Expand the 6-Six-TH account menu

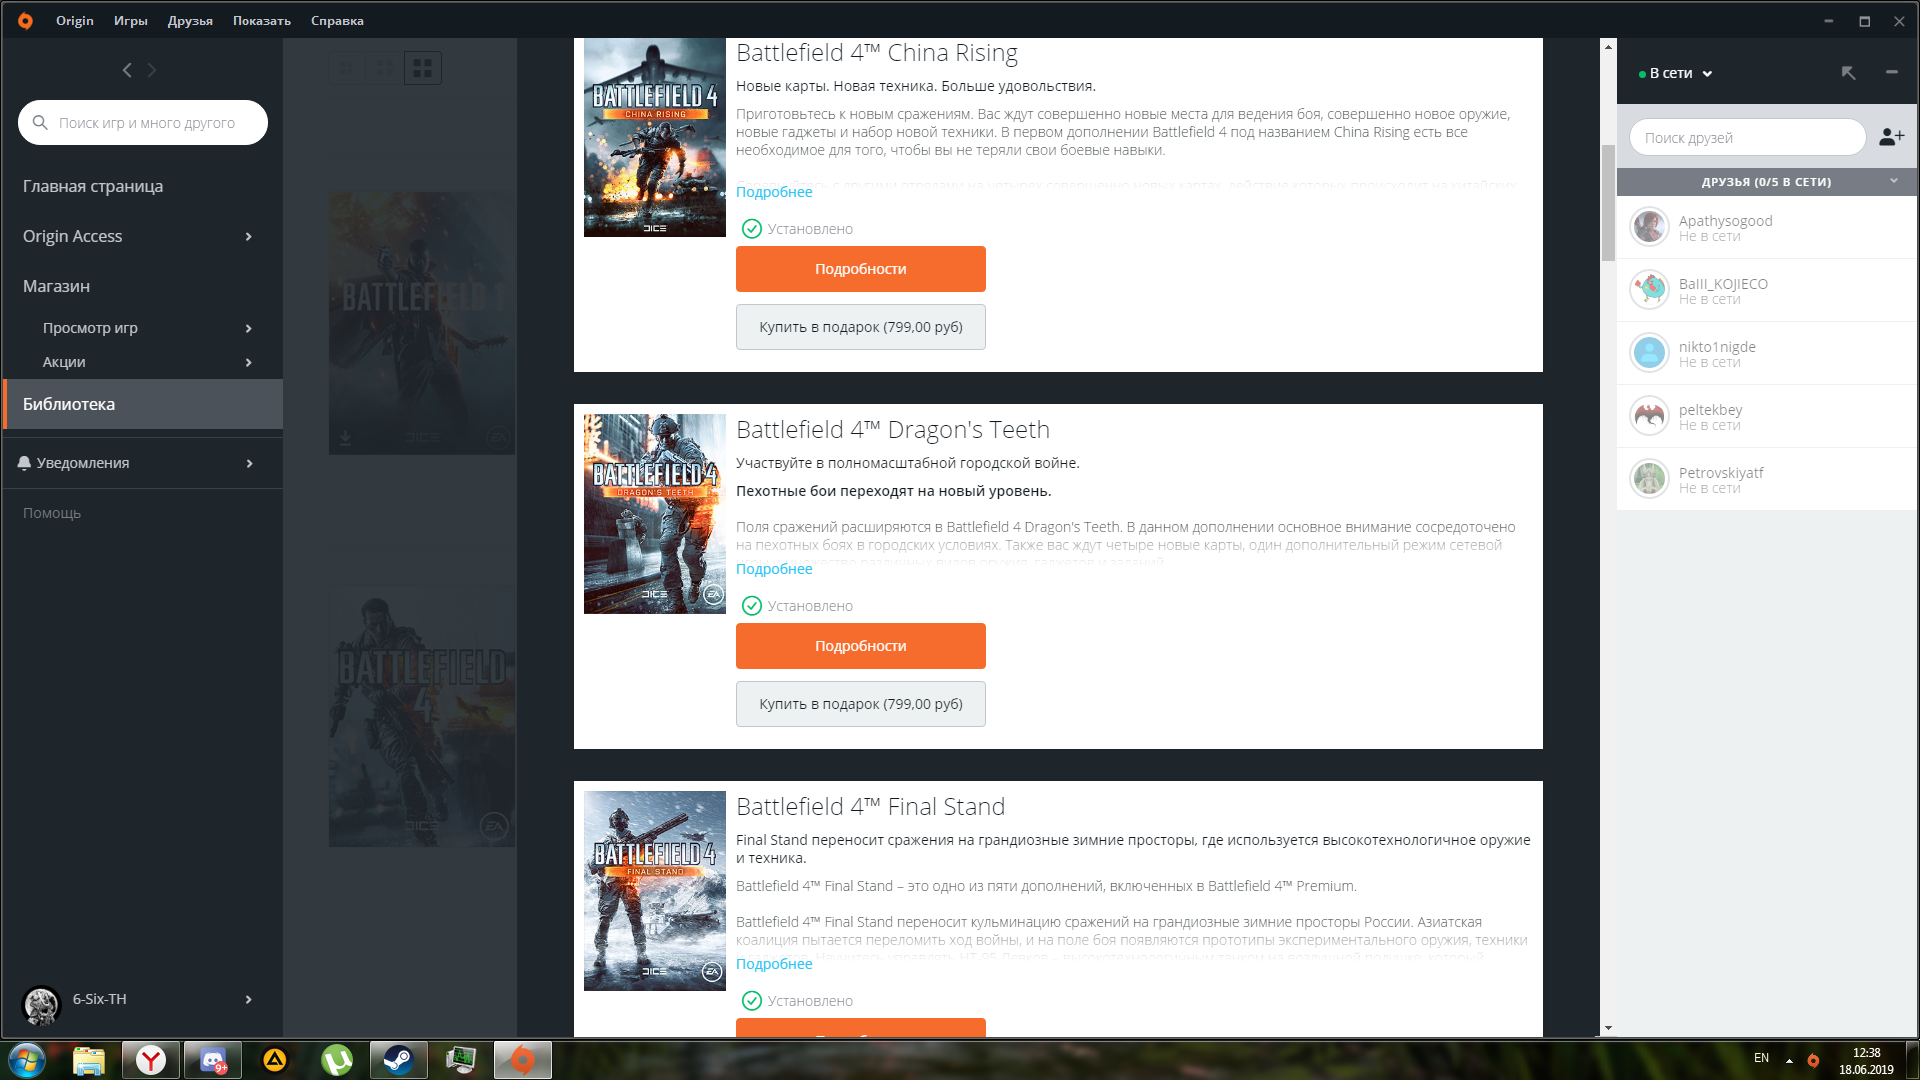249,1000
